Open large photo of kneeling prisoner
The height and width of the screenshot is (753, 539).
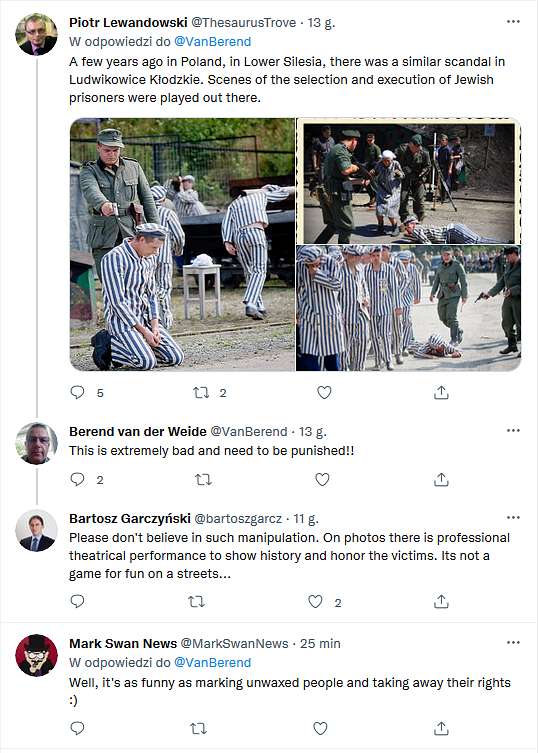click(x=182, y=244)
